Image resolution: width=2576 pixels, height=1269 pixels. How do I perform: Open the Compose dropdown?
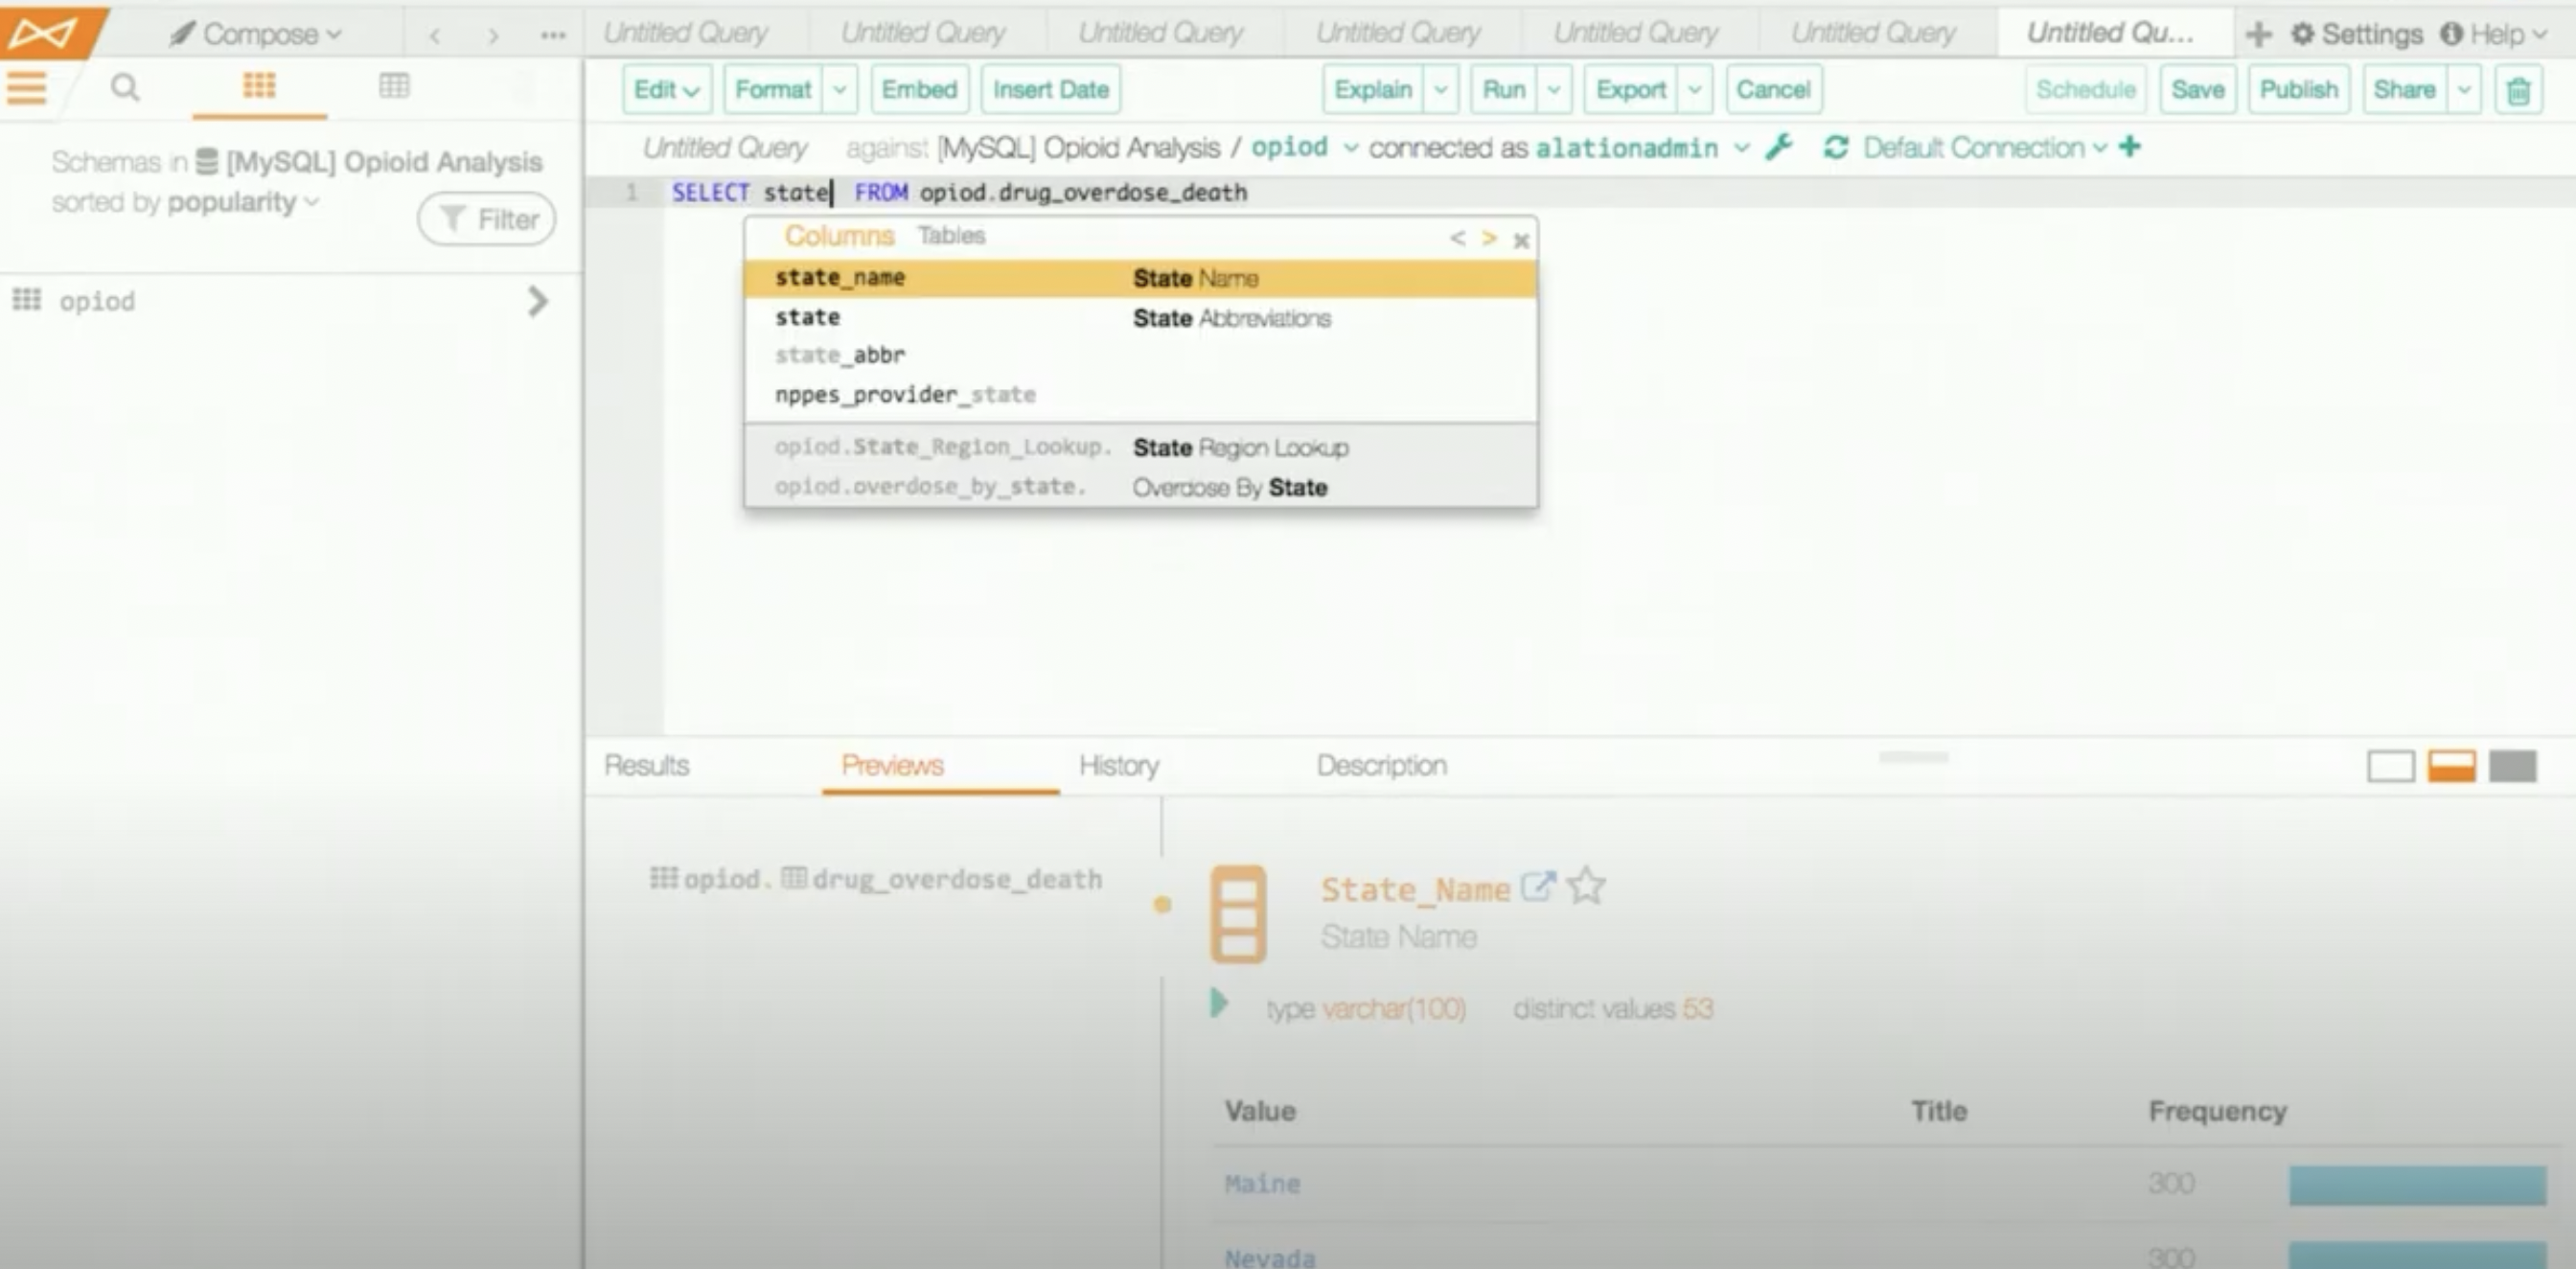coord(256,34)
